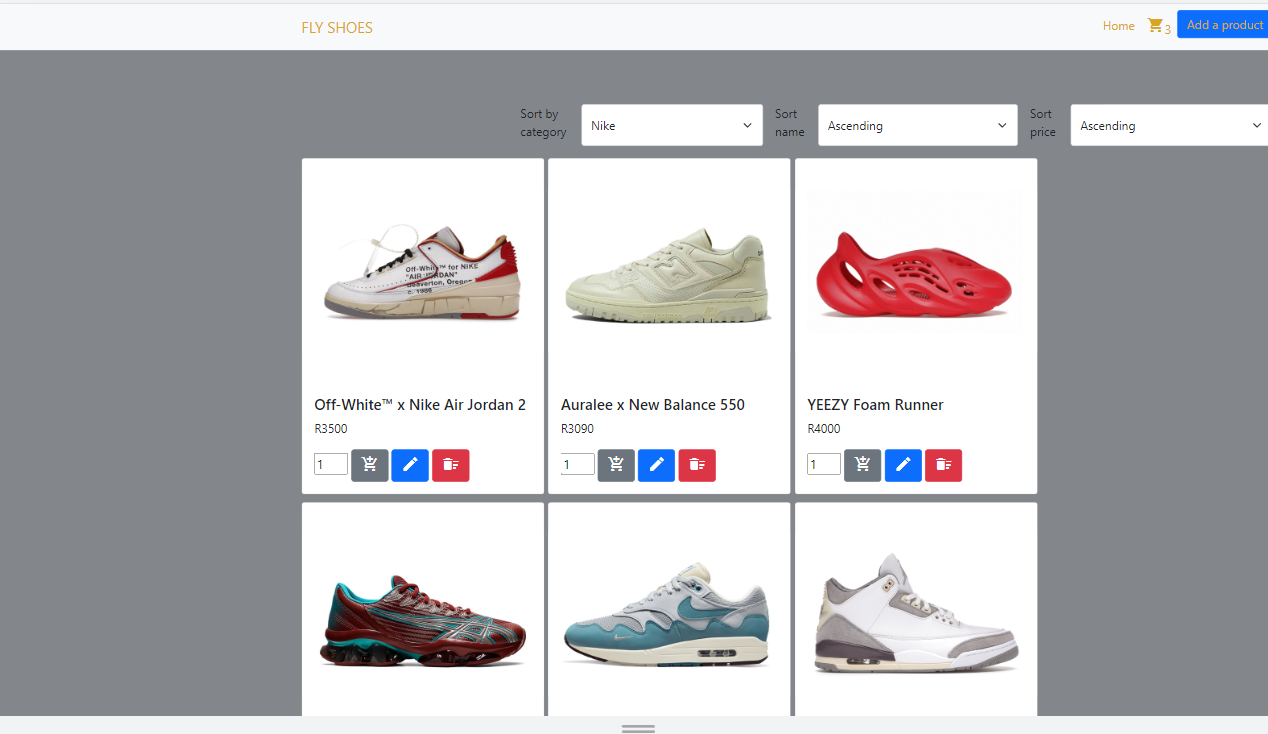Screen dimensions: 1268x734
Task: View the red YEEZY Foam Runner image
Action: click(x=915, y=262)
